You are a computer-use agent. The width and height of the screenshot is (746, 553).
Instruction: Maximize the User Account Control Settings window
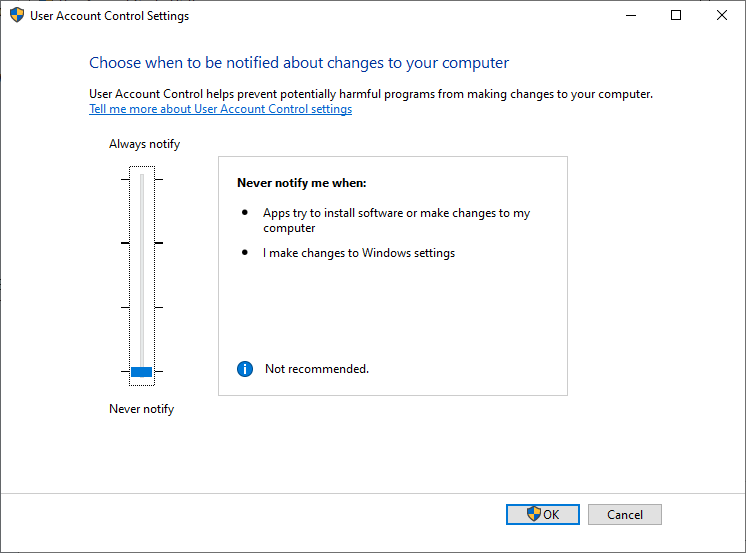coord(676,16)
